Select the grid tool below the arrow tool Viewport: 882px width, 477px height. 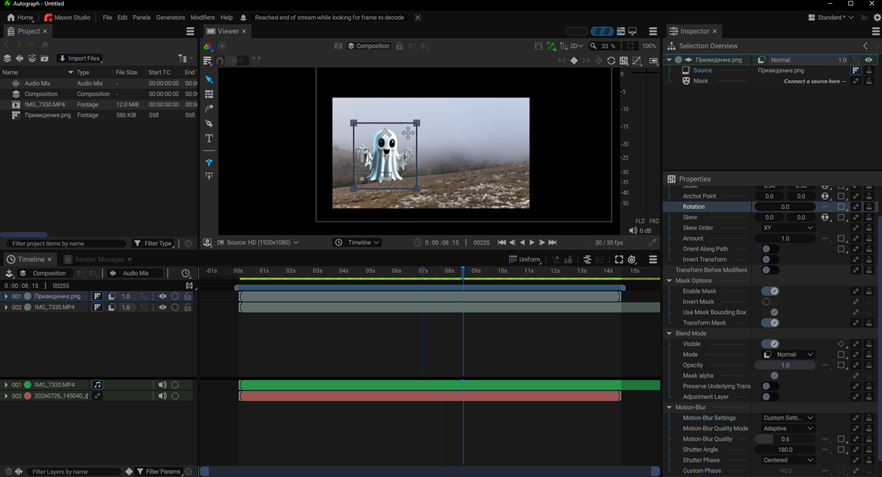209,94
